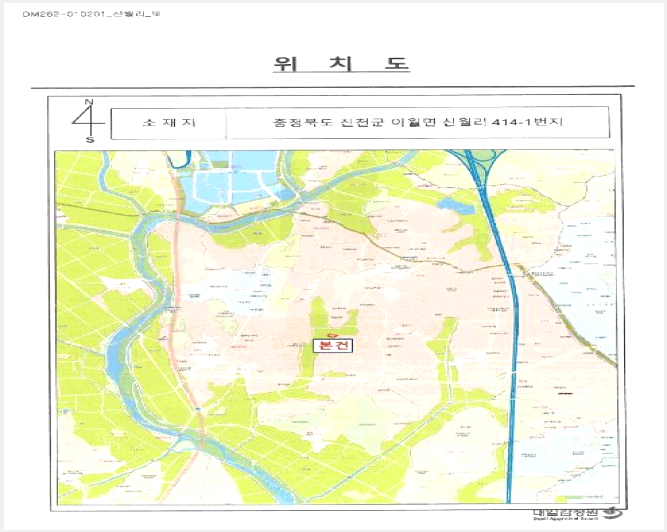
Task: Click the 소재지 label cell
Action: coord(168,123)
